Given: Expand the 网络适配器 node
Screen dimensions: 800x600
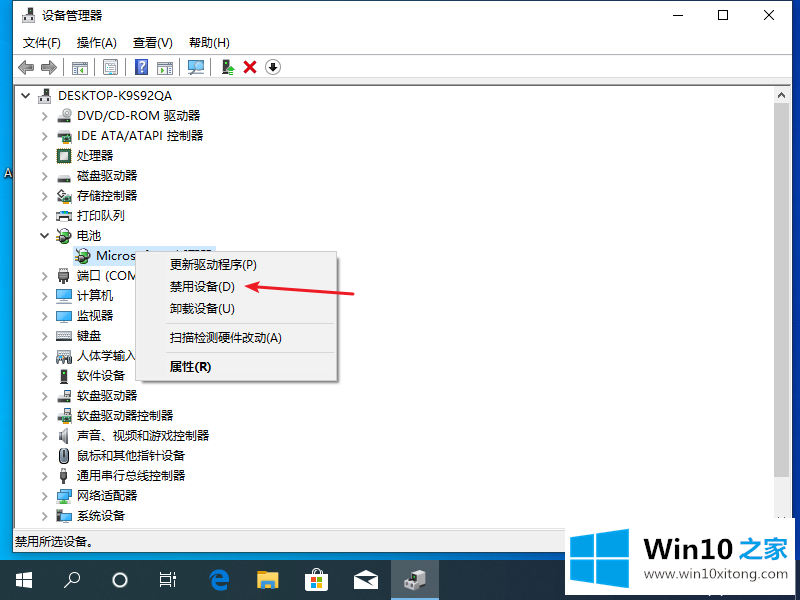Looking at the screenshot, I should point(45,496).
